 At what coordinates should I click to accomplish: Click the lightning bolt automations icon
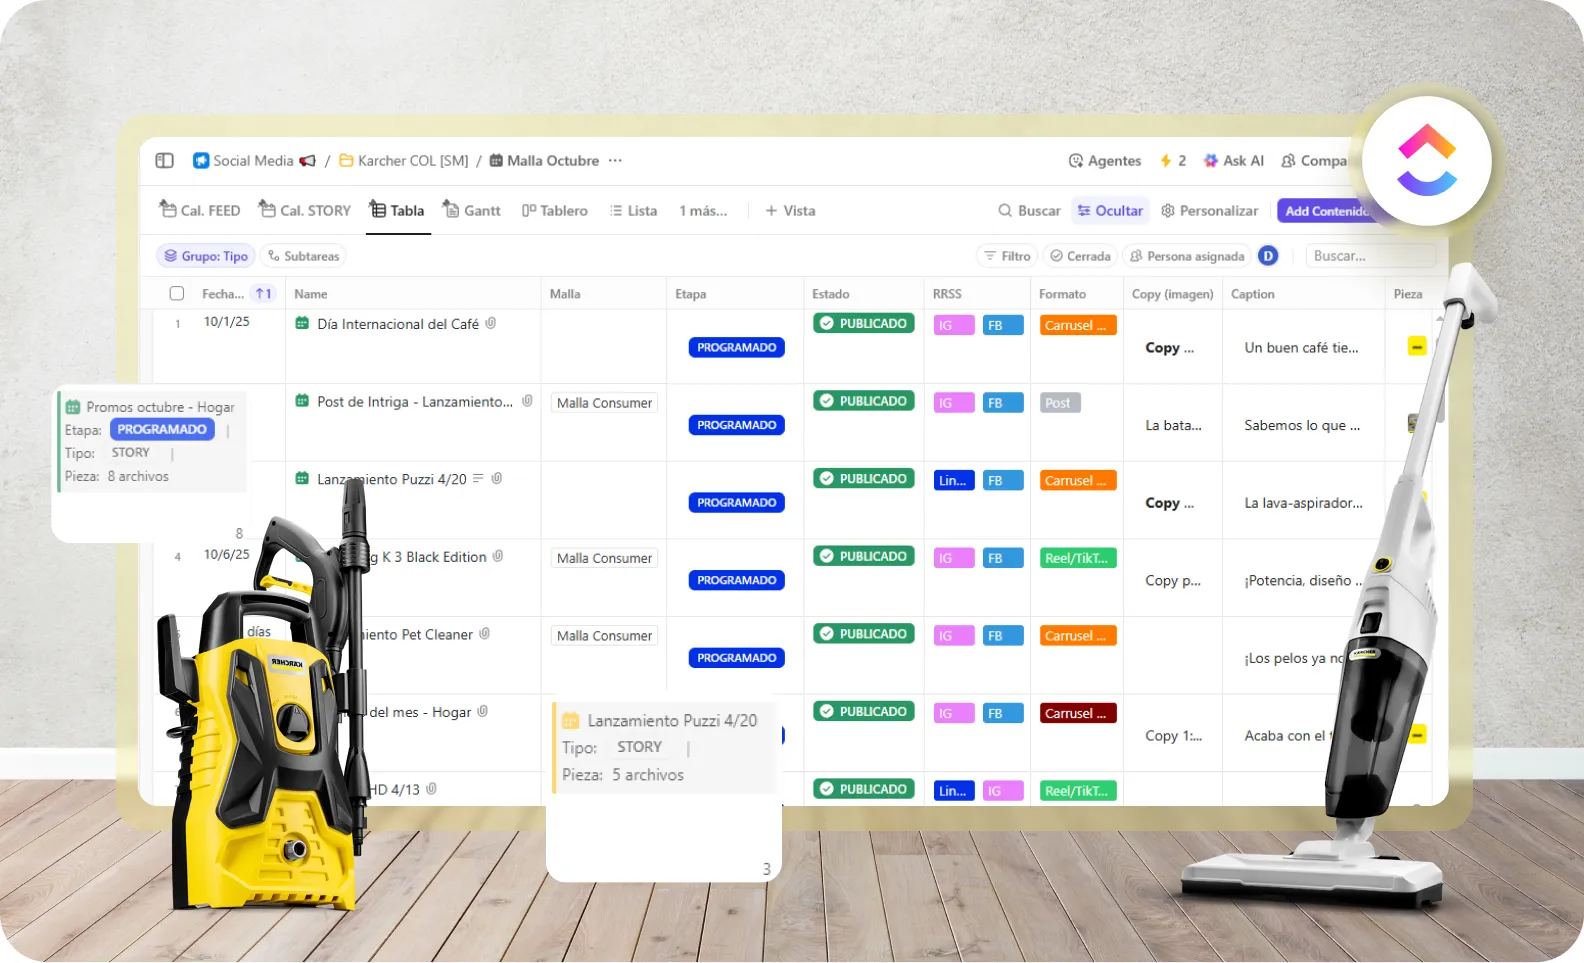tap(1166, 161)
